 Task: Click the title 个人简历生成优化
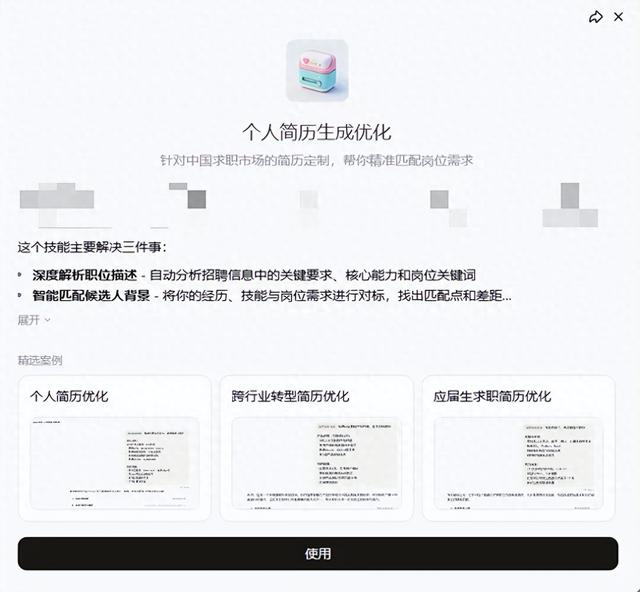[317, 132]
